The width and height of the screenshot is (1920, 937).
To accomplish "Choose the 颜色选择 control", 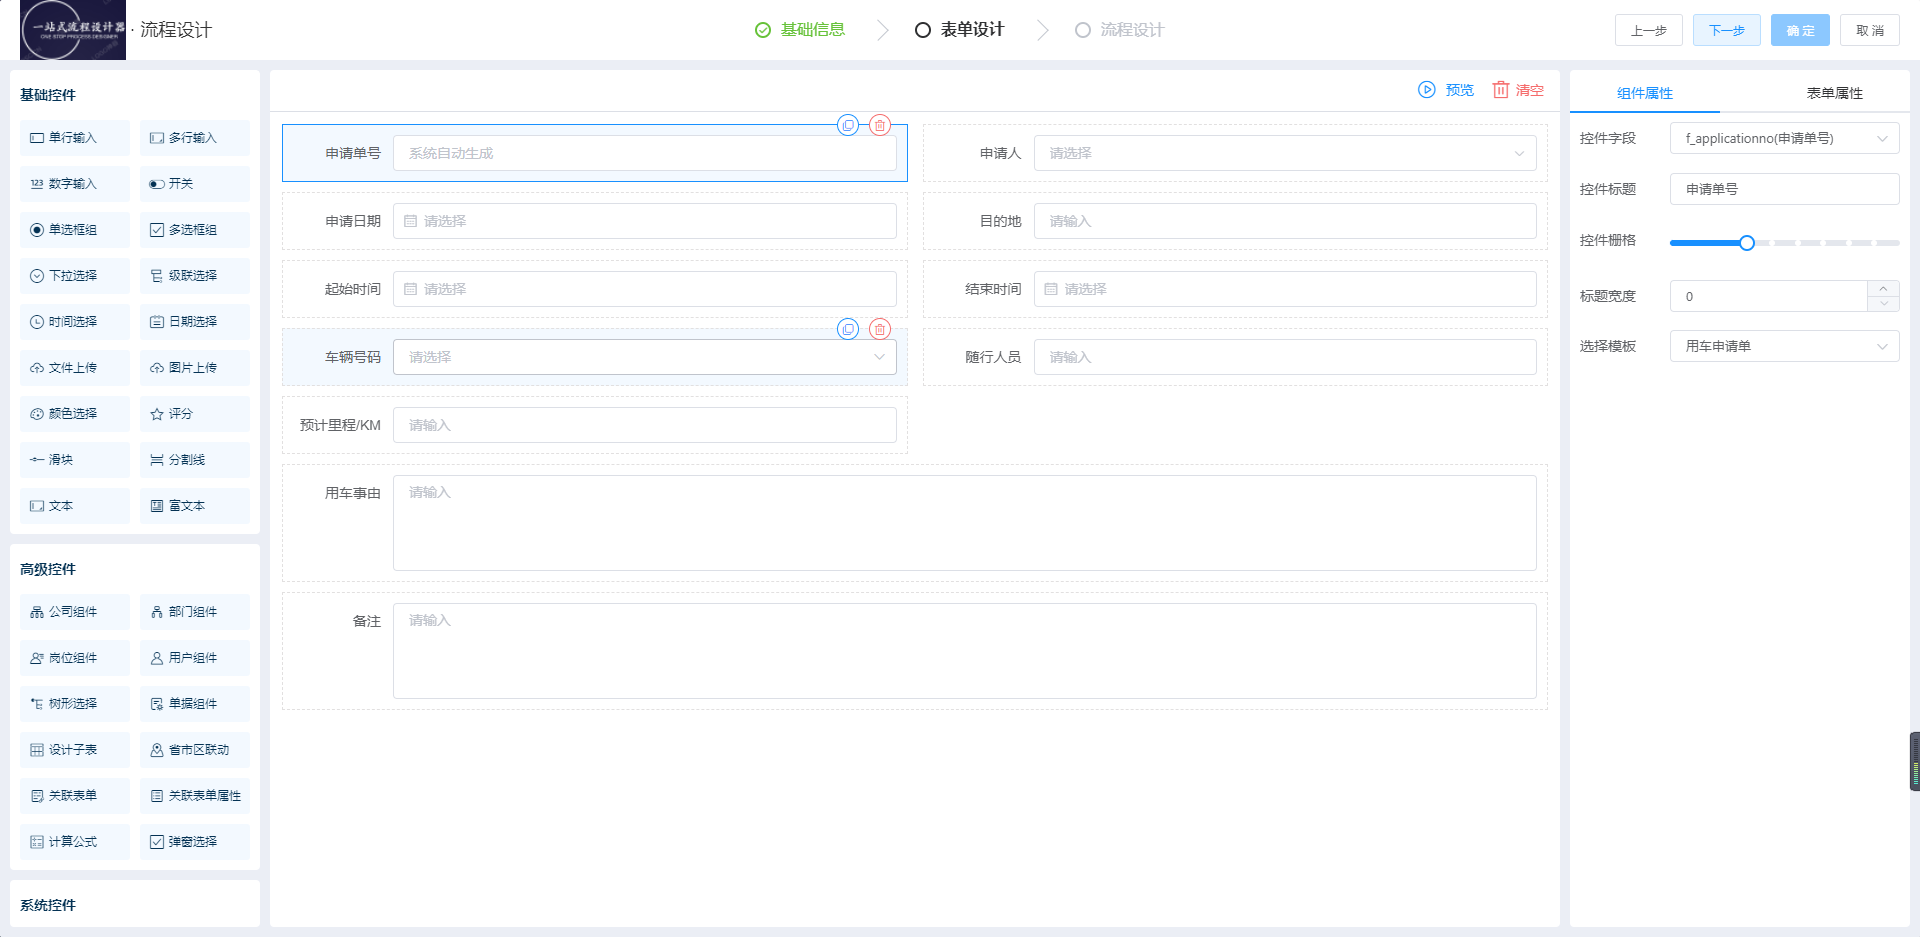I will pyautogui.click(x=75, y=414).
